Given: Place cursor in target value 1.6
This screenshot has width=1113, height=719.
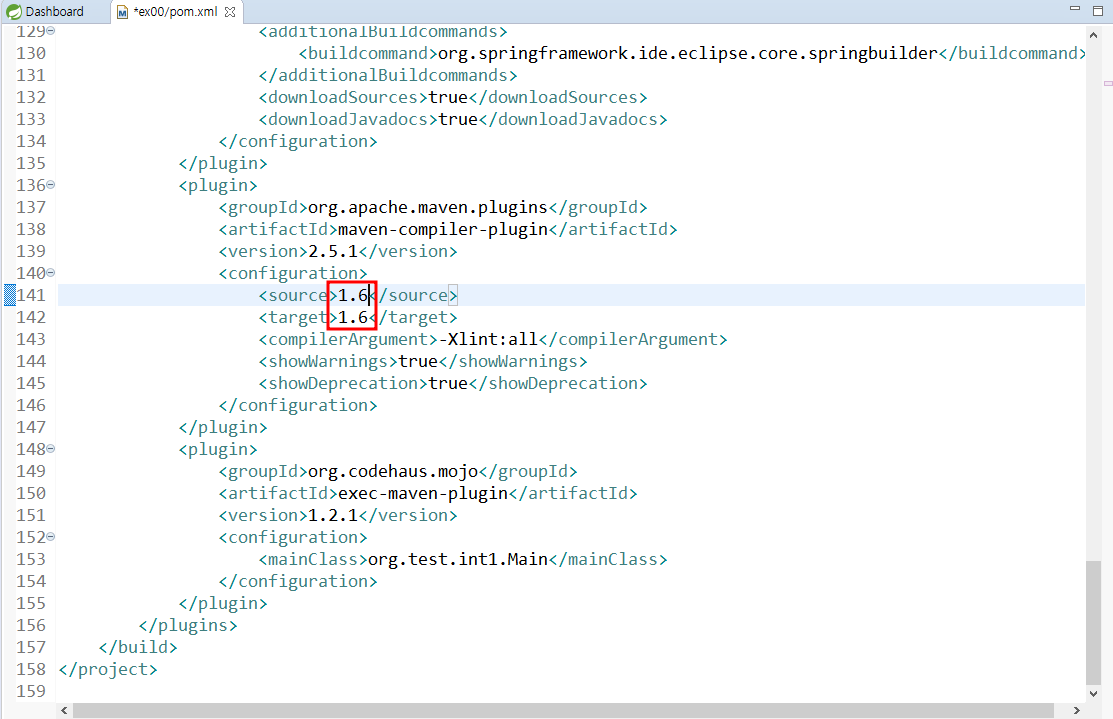Looking at the screenshot, I should 353,317.
